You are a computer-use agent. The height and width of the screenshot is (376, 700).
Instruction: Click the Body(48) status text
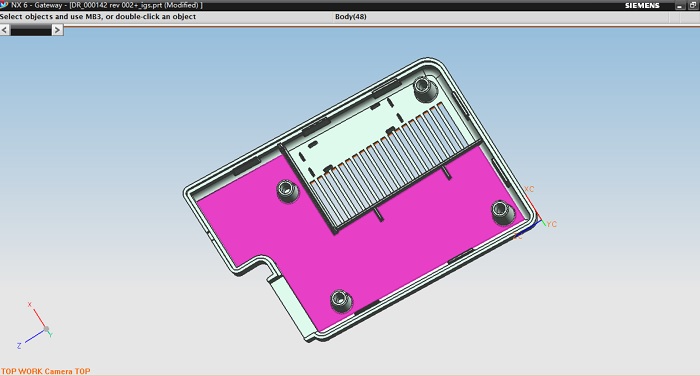tap(350, 17)
